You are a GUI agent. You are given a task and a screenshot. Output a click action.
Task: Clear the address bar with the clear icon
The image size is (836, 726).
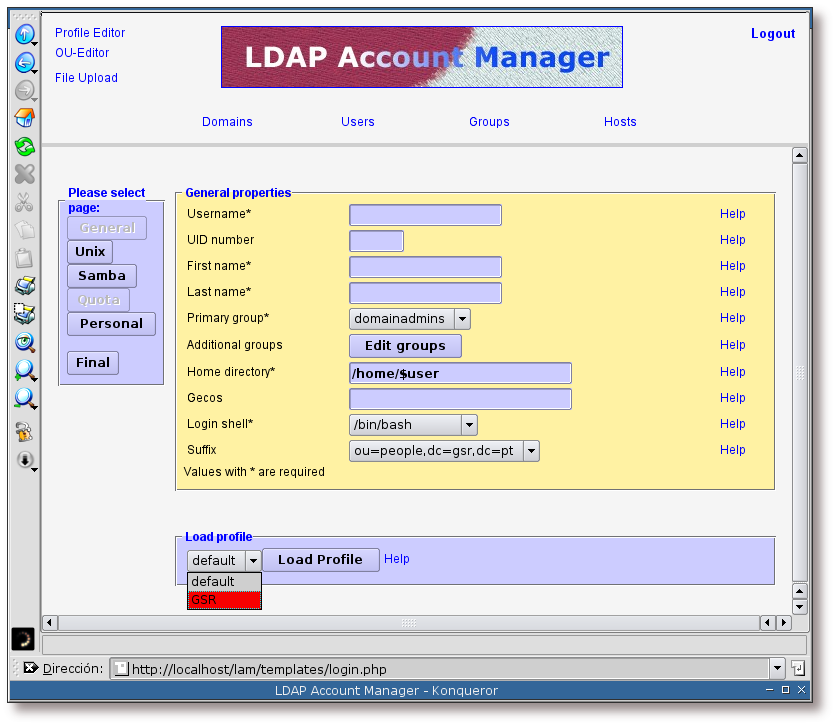click(x=30, y=668)
